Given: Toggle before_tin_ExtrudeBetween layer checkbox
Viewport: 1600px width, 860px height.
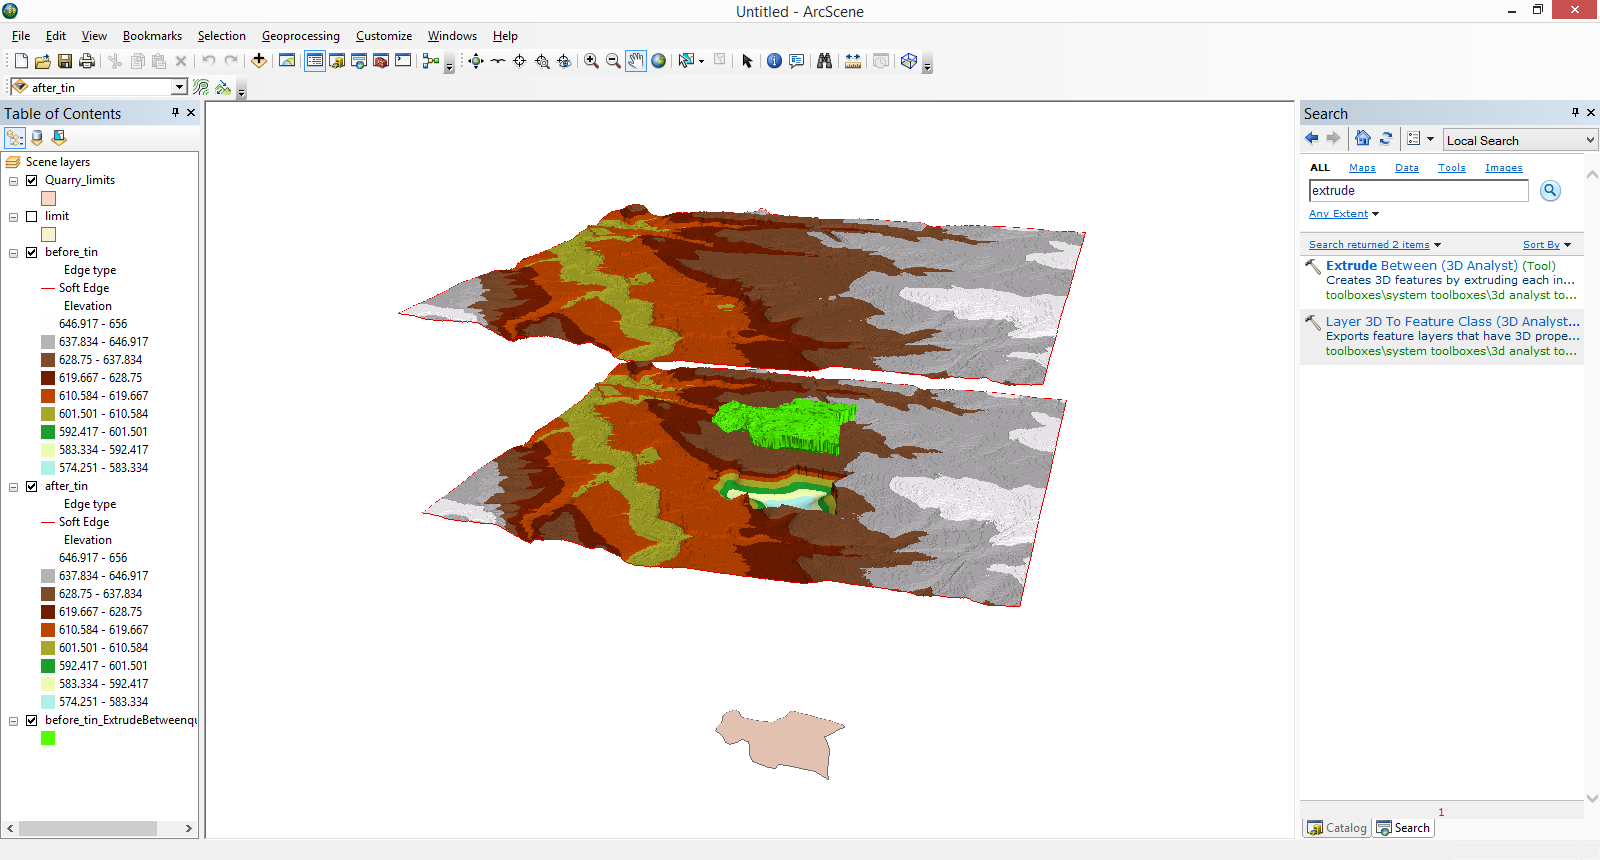Looking at the screenshot, I should click(x=32, y=721).
